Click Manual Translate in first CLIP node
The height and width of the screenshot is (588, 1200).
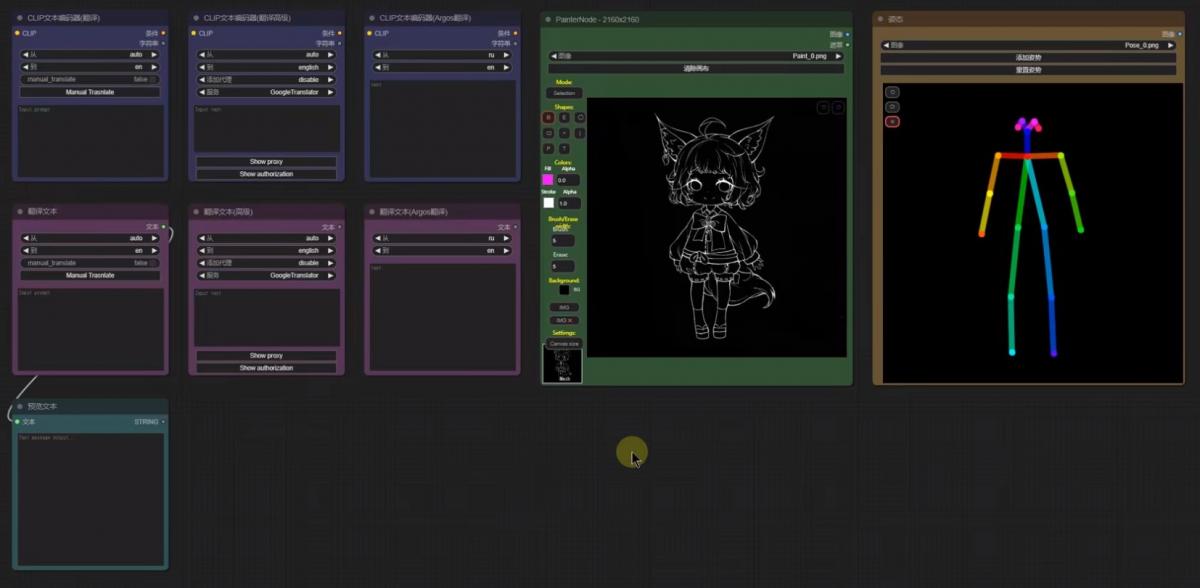[x=90, y=92]
